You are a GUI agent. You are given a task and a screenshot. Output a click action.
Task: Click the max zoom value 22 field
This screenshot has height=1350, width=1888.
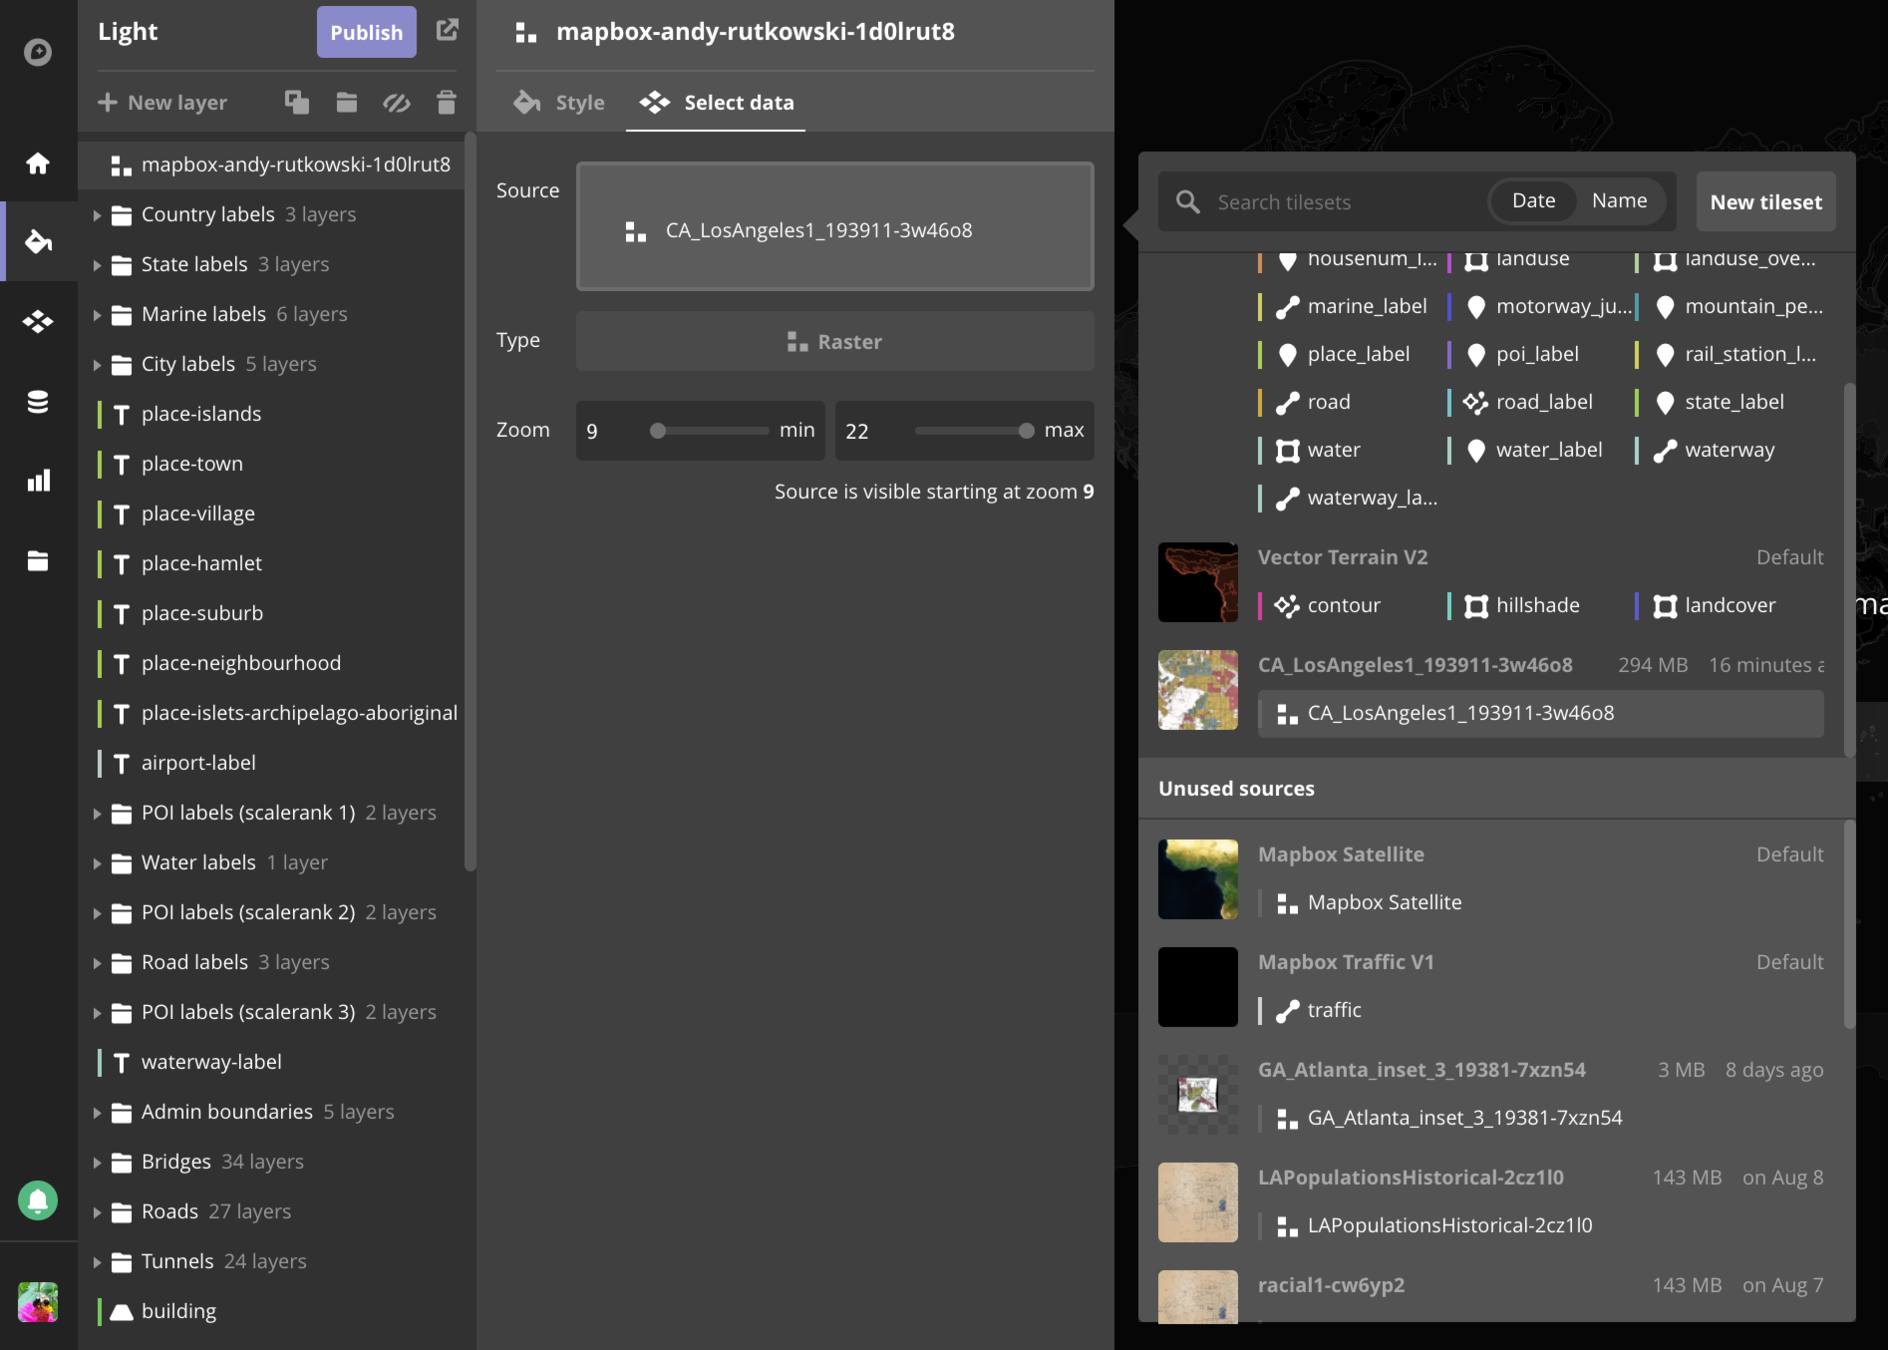tap(870, 430)
